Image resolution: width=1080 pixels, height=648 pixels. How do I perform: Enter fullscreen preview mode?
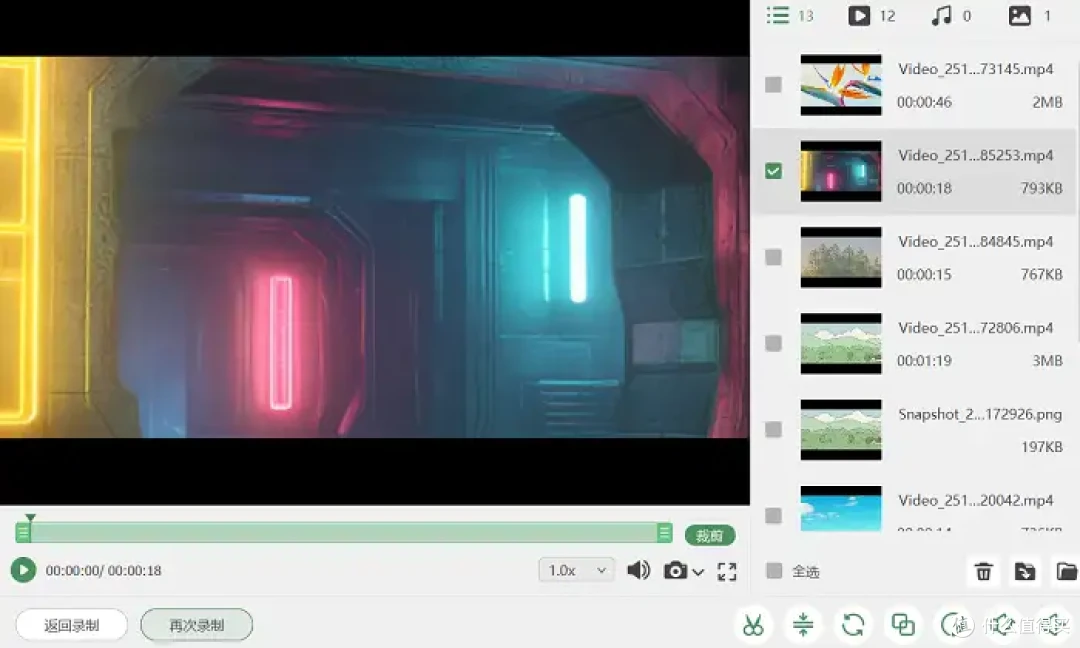[x=727, y=571]
